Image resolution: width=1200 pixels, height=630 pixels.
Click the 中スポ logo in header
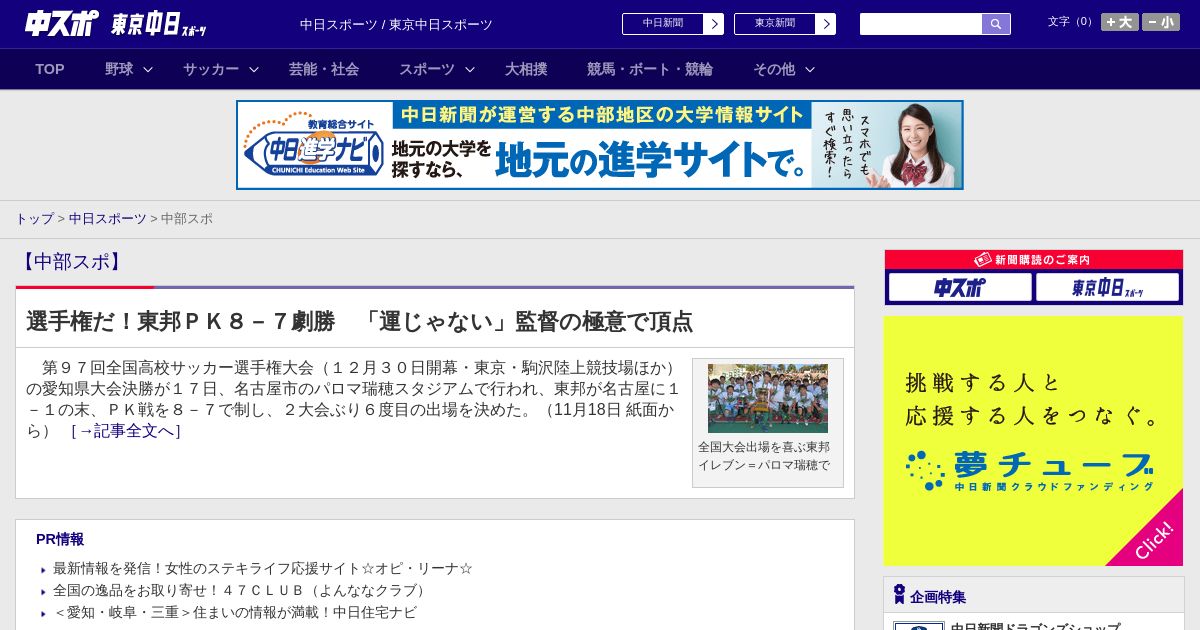pos(62,23)
